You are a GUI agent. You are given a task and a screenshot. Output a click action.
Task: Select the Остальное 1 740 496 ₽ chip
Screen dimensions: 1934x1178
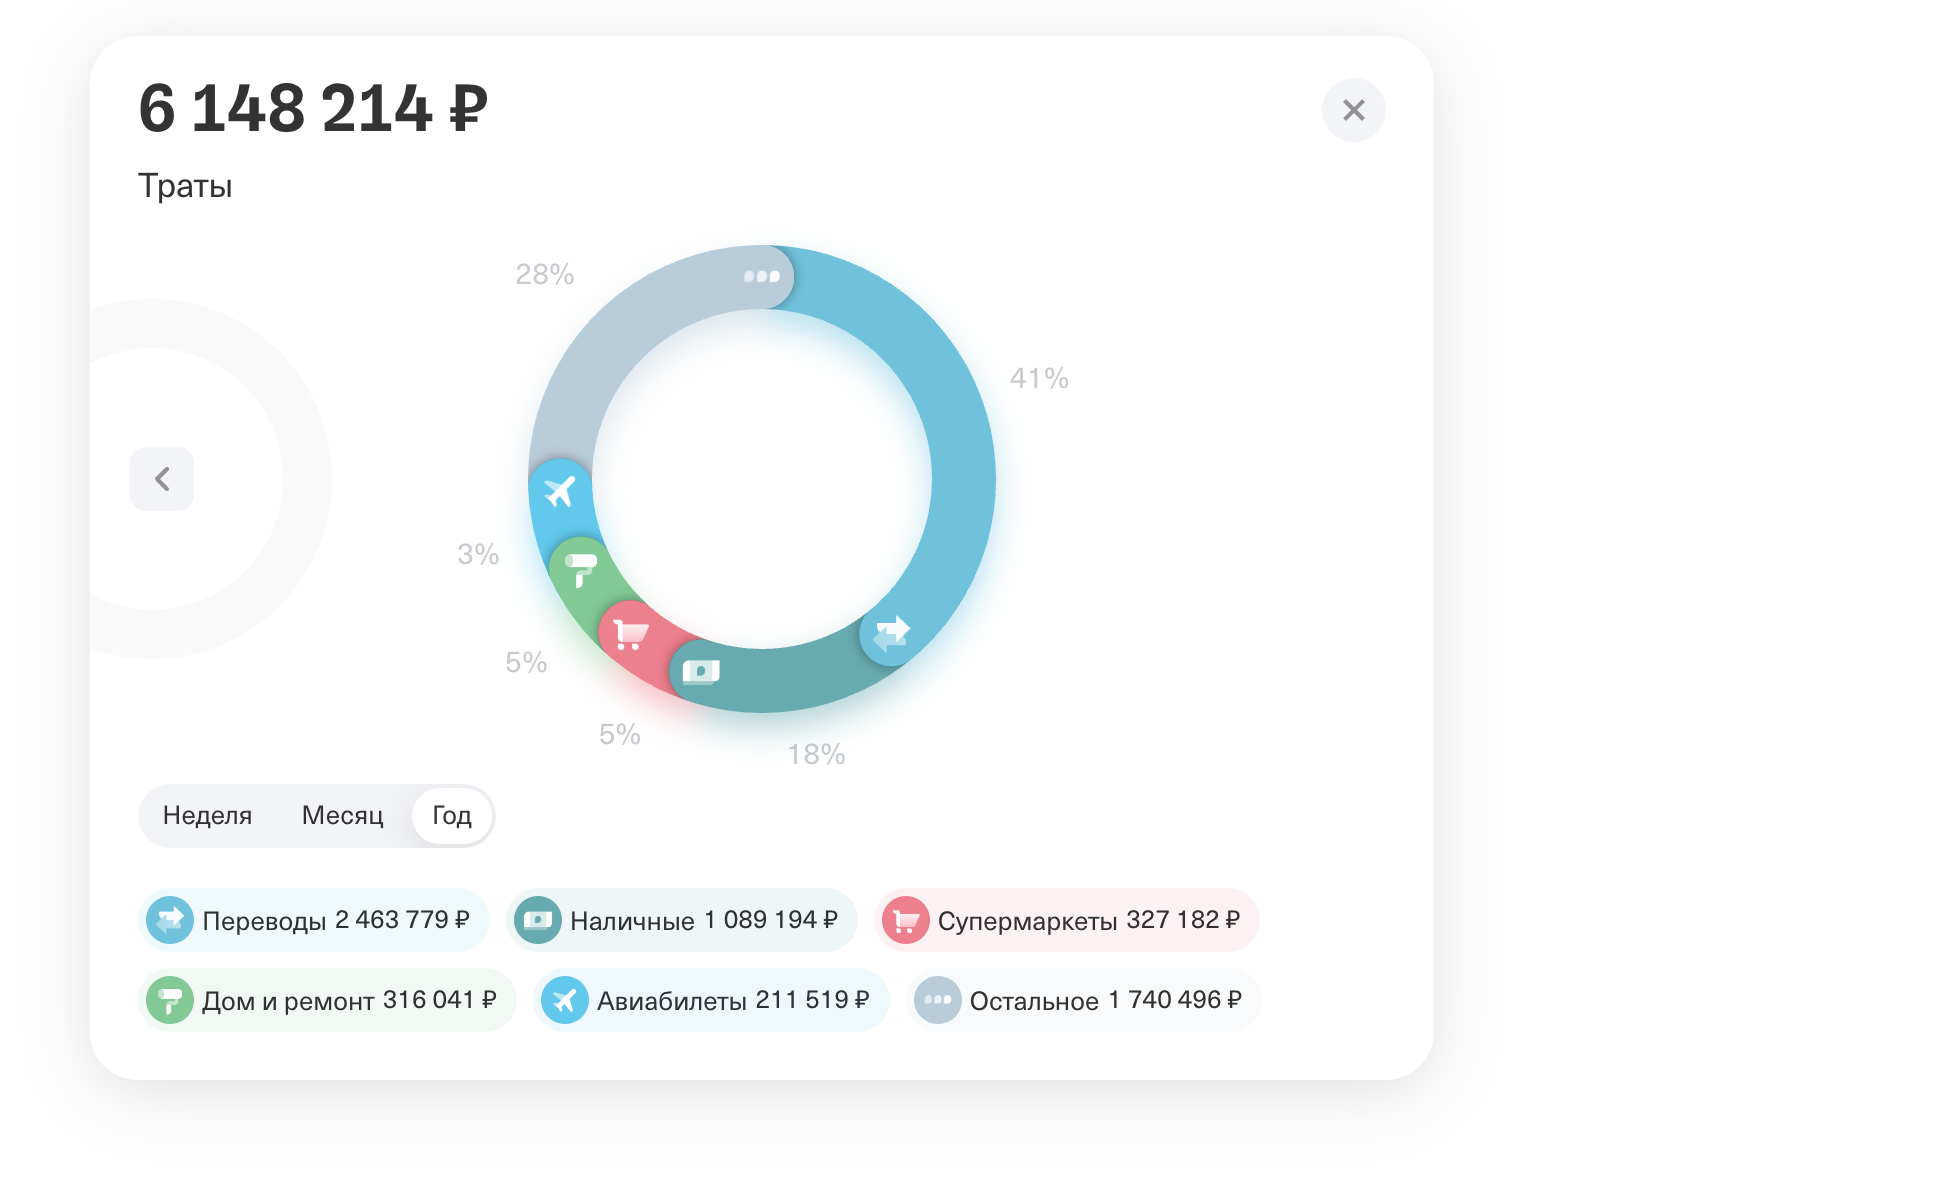(x=1083, y=1000)
